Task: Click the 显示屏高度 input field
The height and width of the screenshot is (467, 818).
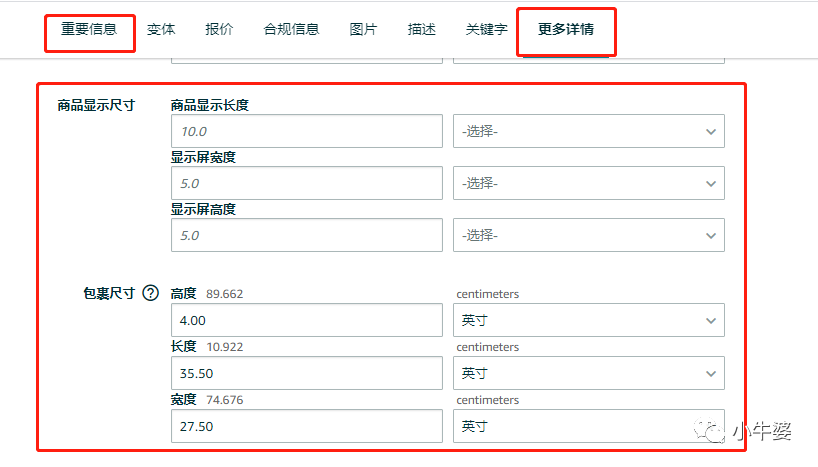Action: [307, 235]
